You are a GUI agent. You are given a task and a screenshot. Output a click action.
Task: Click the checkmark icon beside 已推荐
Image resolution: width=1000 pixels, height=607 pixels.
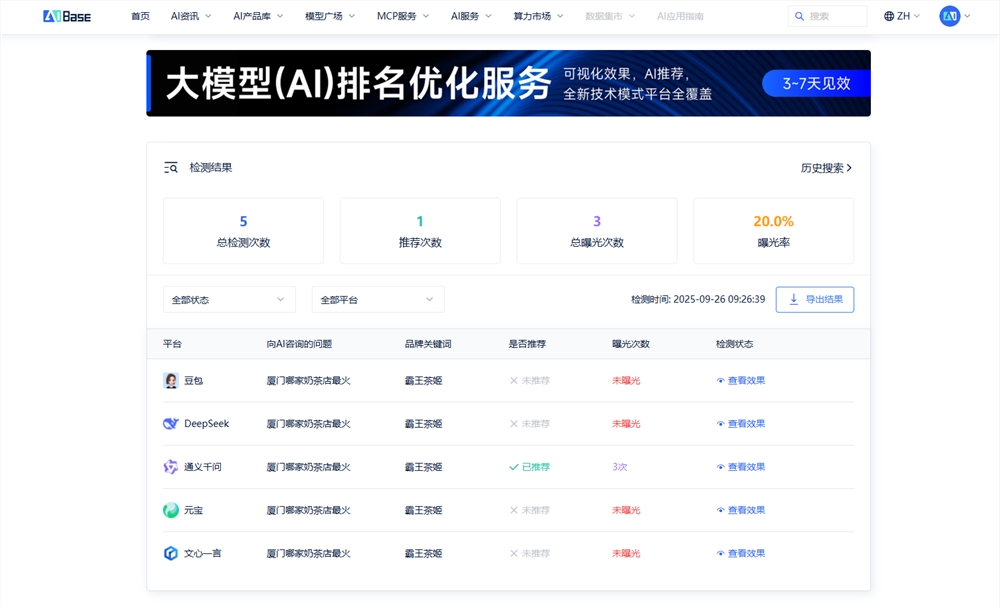[513, 467]
